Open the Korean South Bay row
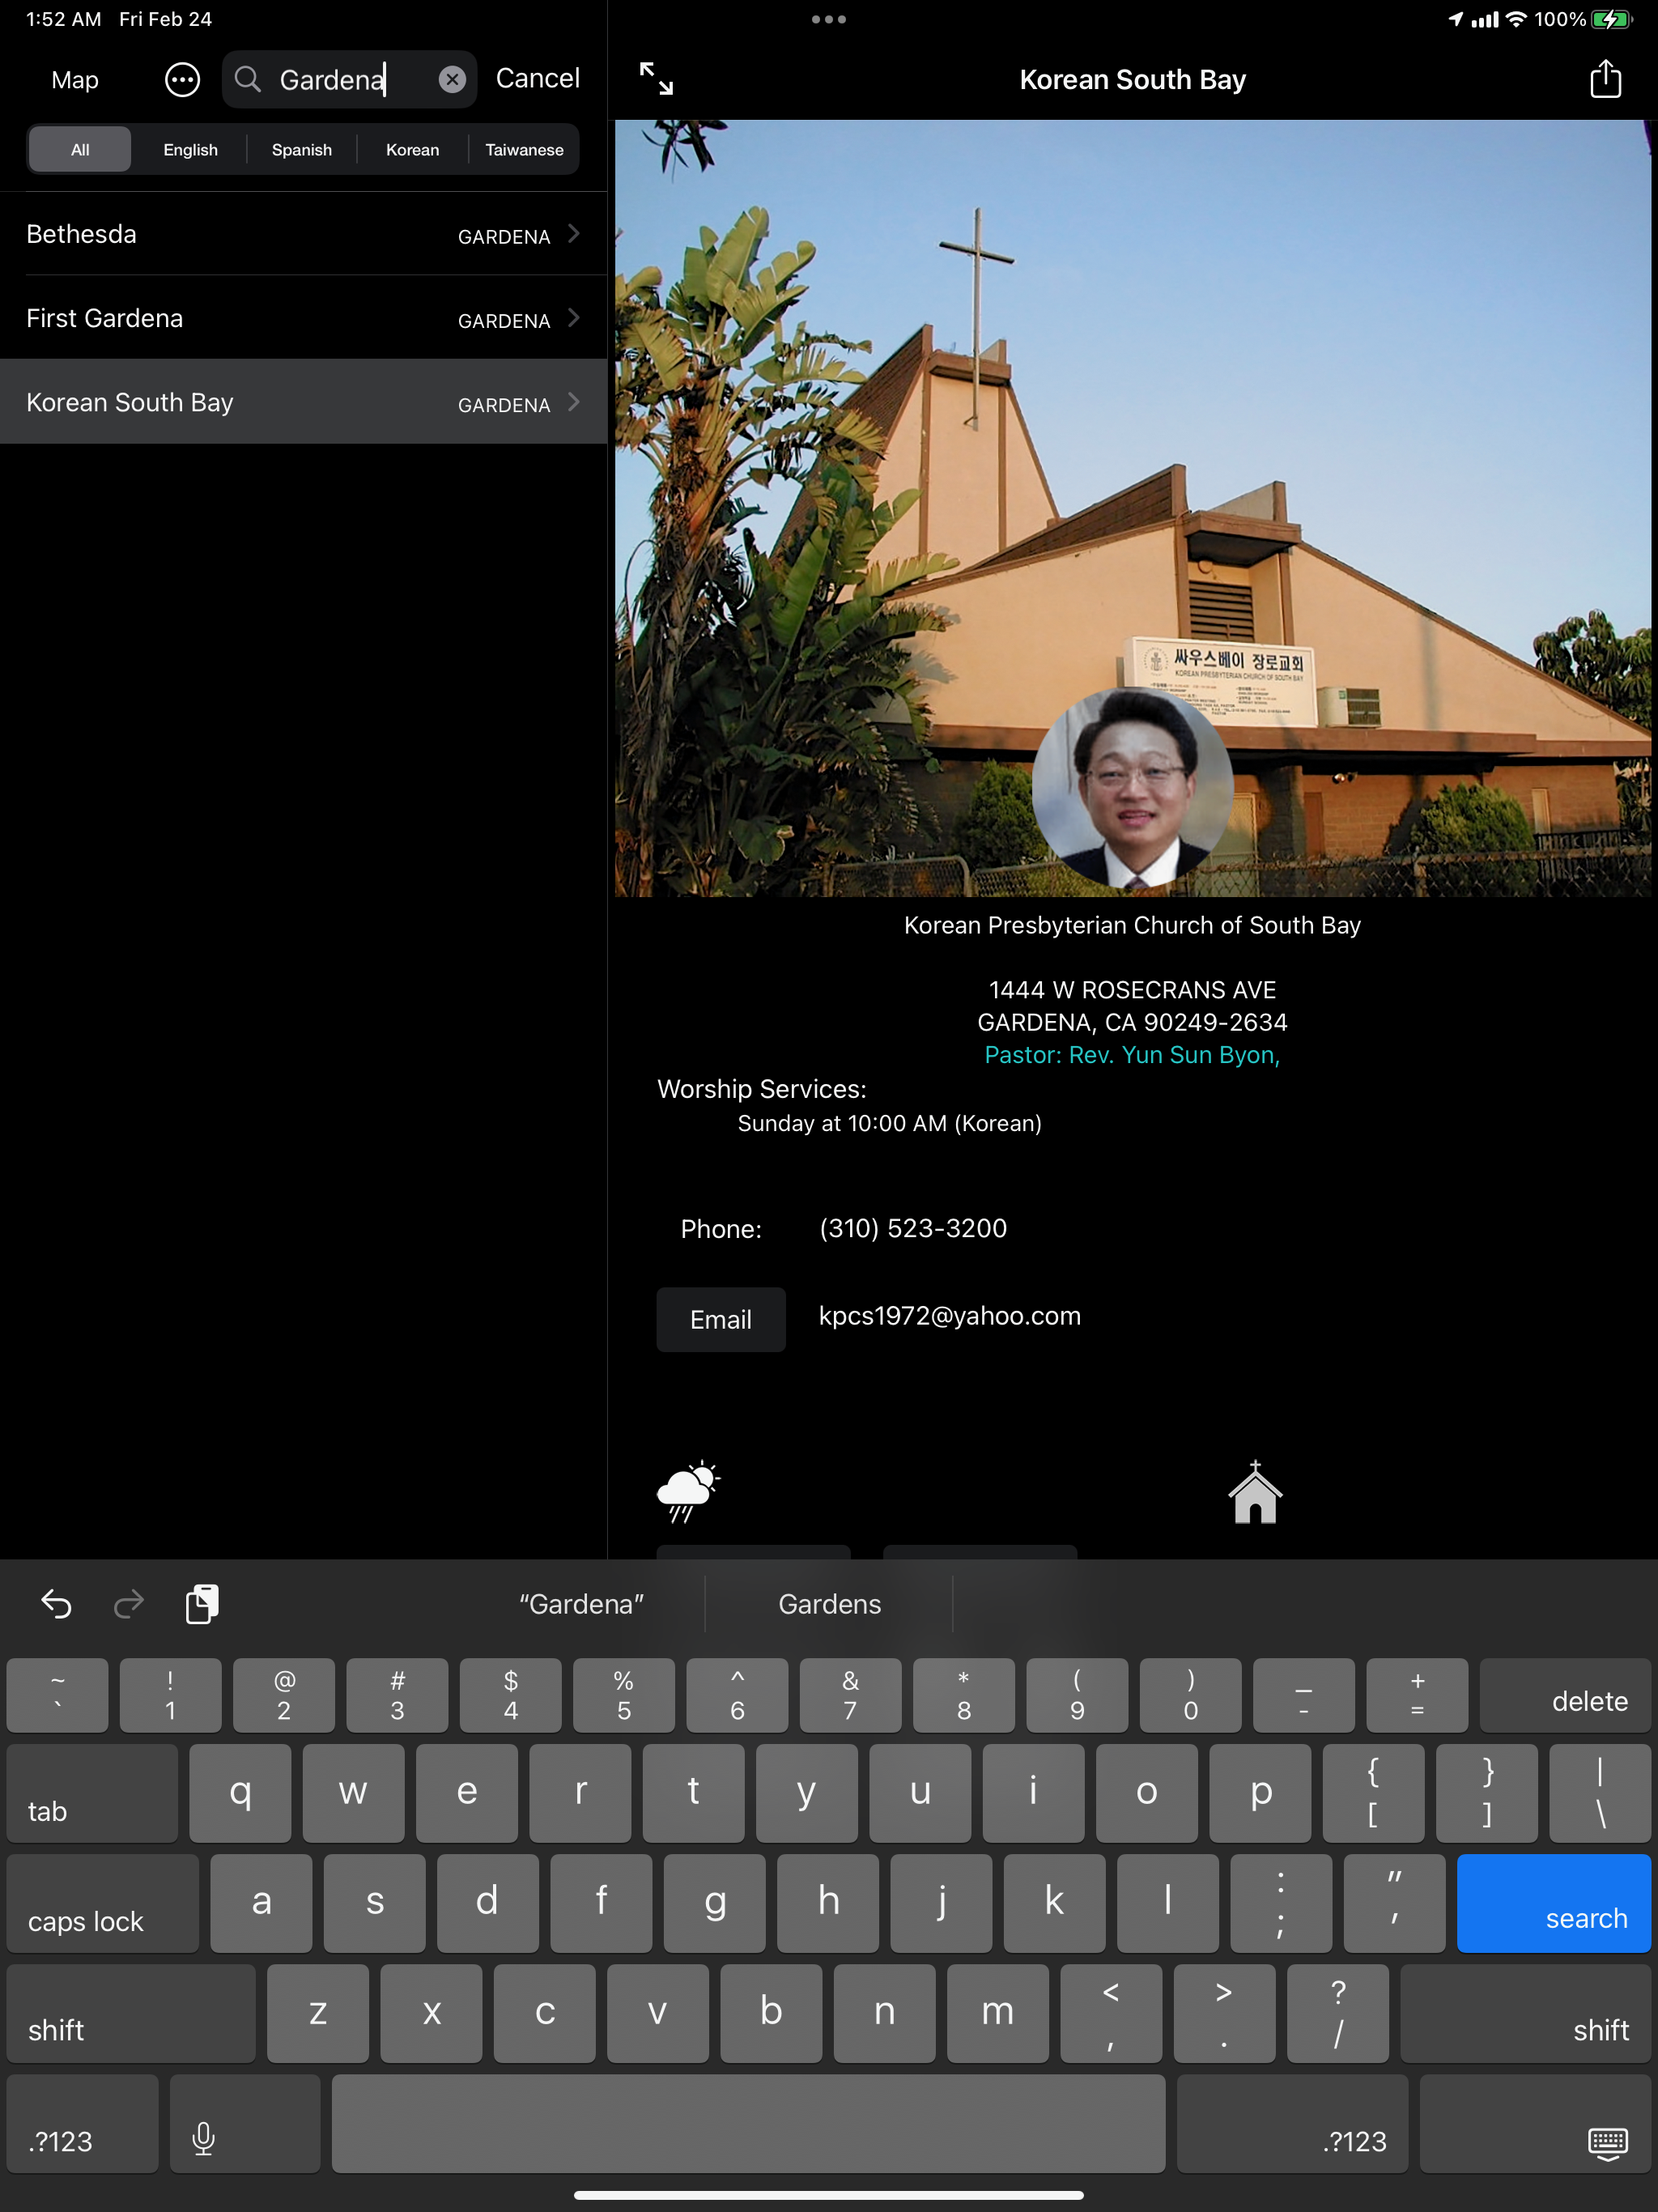Viewport: 1658px width, 2212px height. click(x=303, y=402)
